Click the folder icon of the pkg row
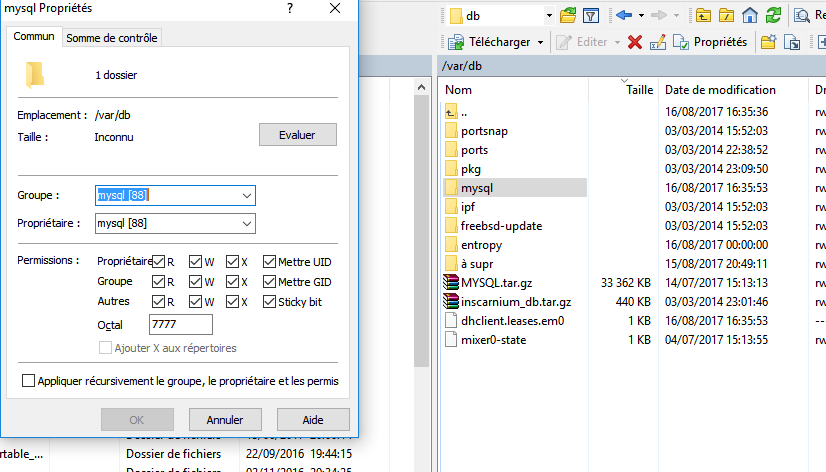Viewport: 826px width, 472px height. pos(451,169)
